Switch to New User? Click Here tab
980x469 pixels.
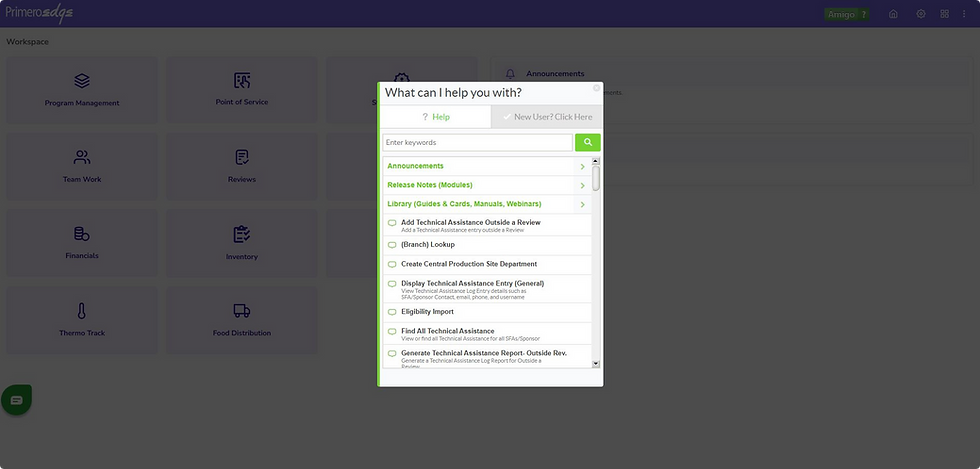click(547, 117)
